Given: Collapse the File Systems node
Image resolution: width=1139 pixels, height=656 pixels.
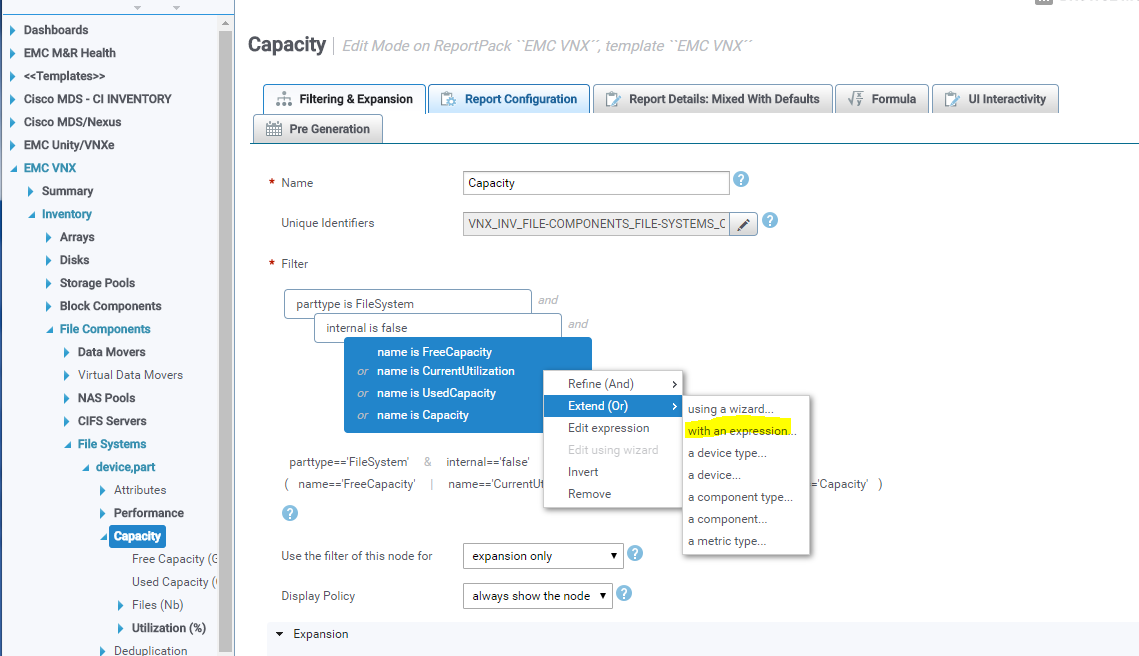Looking at the screenshot, I should 68,445.
